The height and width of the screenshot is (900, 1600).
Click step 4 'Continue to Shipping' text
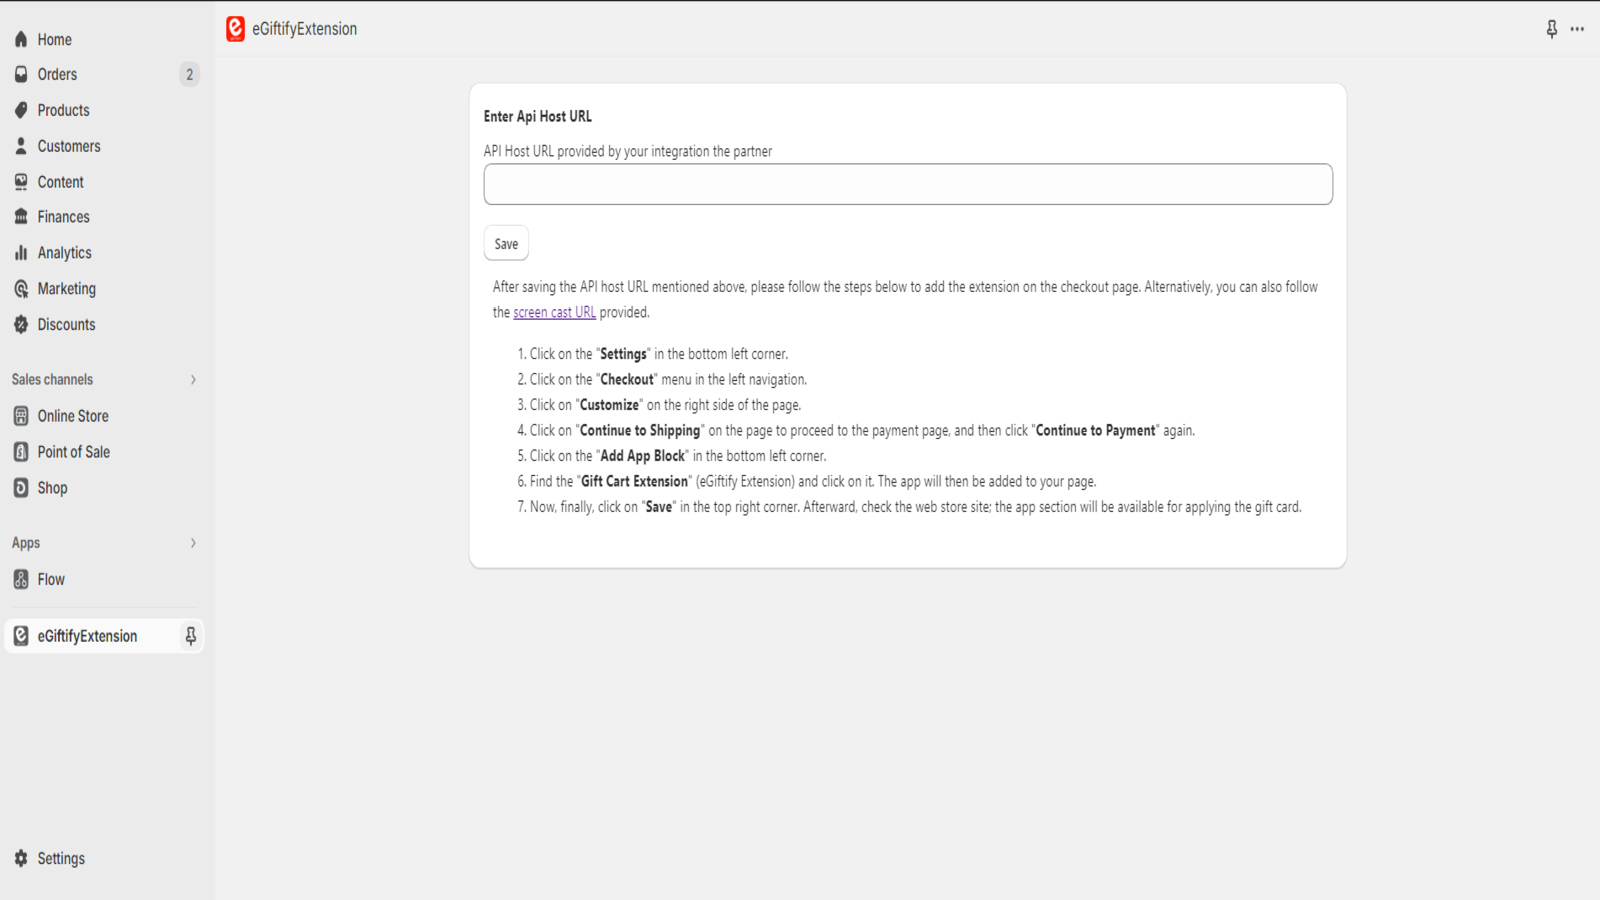(x=640, y=431)
